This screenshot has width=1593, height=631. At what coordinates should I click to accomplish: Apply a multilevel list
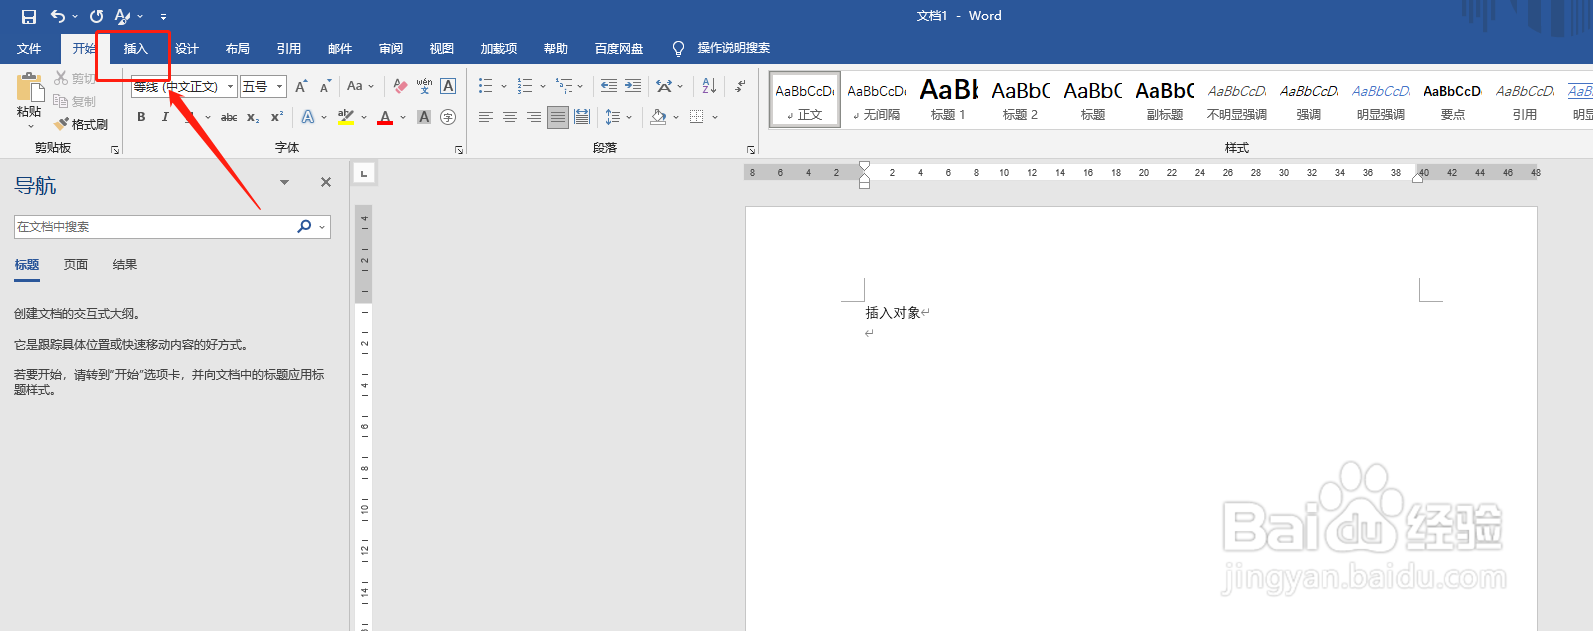point(564,87)
